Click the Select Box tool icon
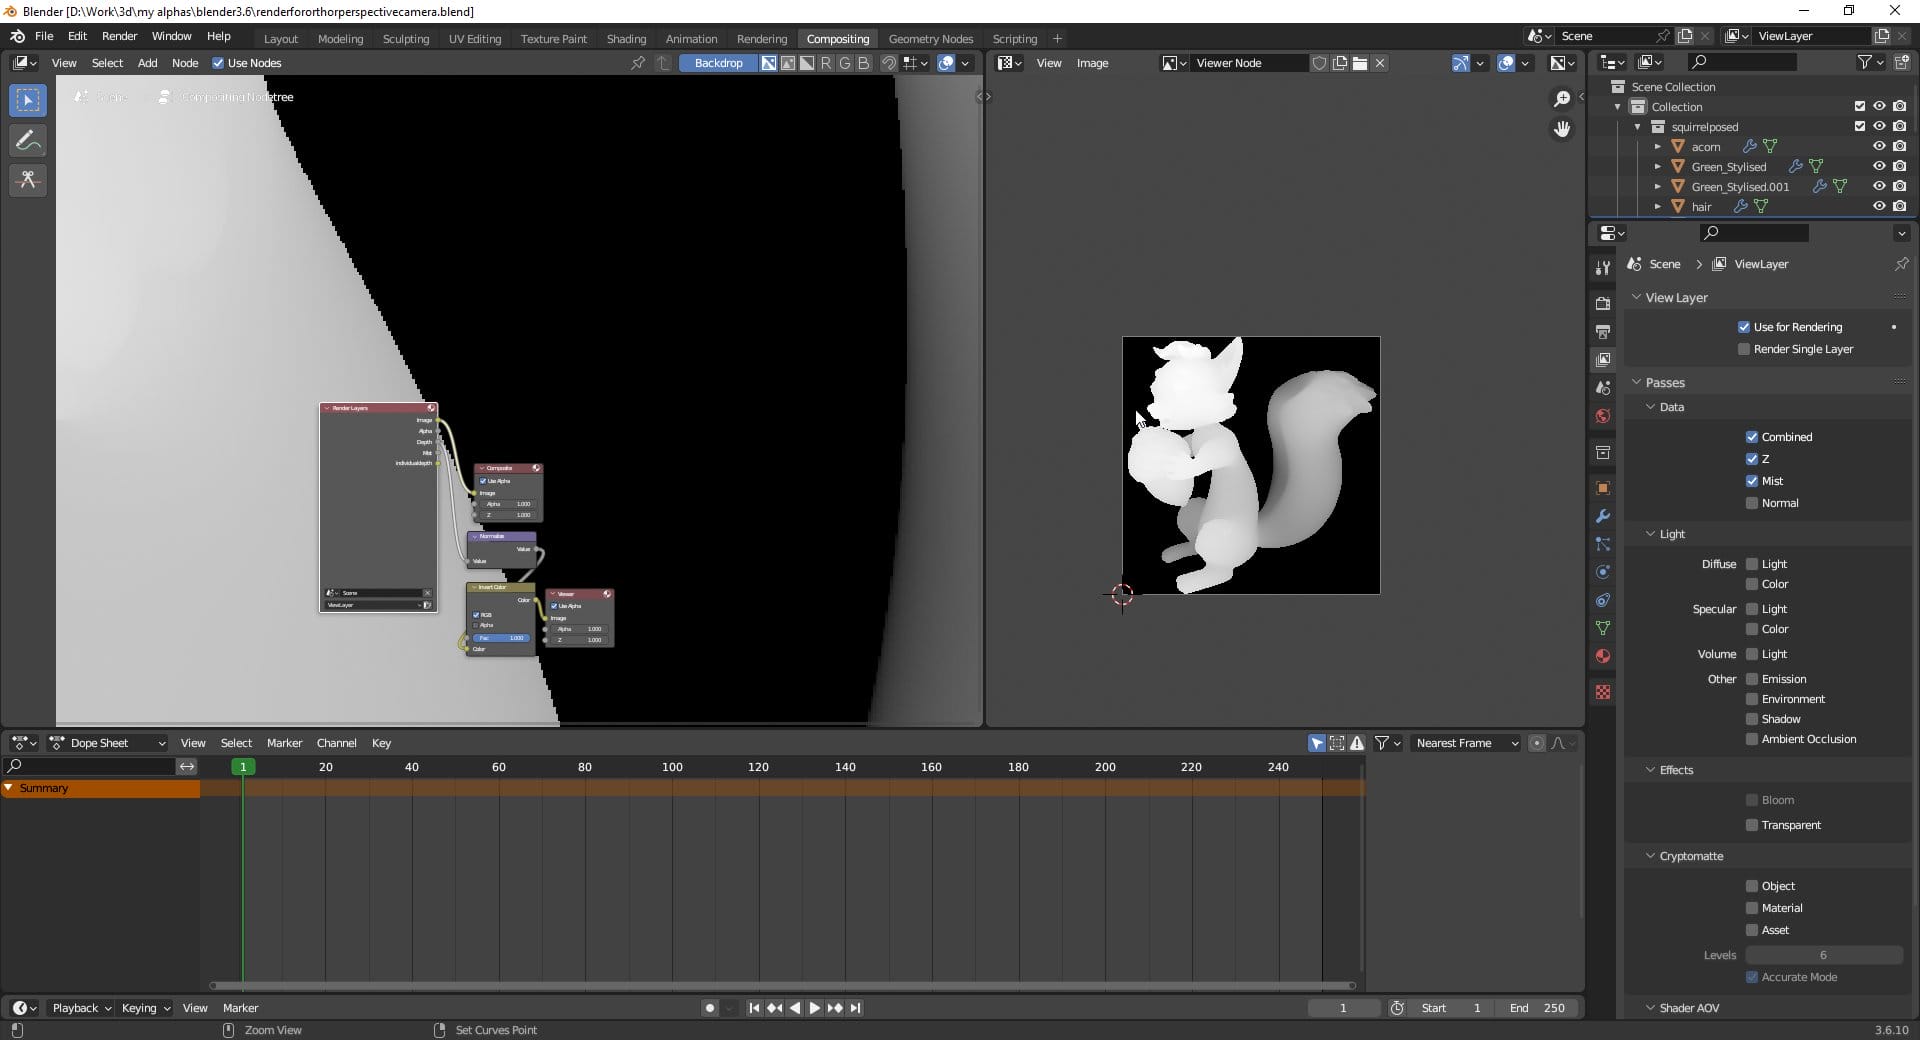The width and height of the screenshot is (1920, 1040). coord(28,101)
